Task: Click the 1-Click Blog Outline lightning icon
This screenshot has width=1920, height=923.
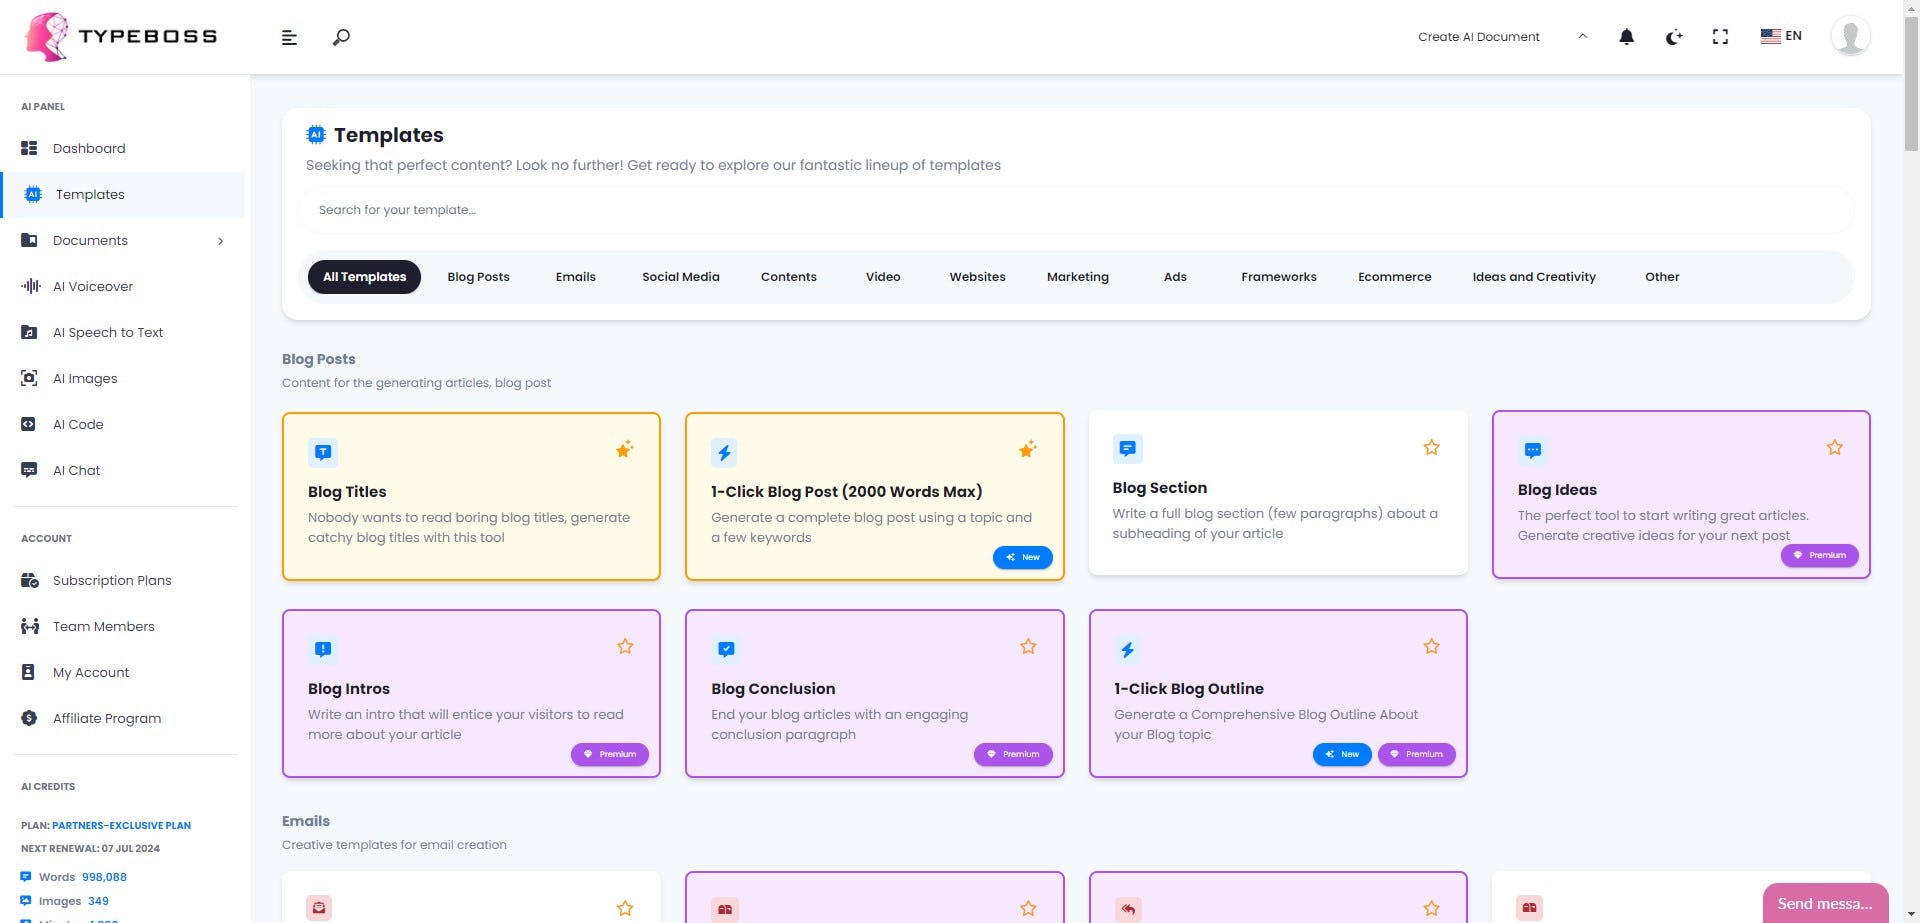Action: (x=1128, y=649)
